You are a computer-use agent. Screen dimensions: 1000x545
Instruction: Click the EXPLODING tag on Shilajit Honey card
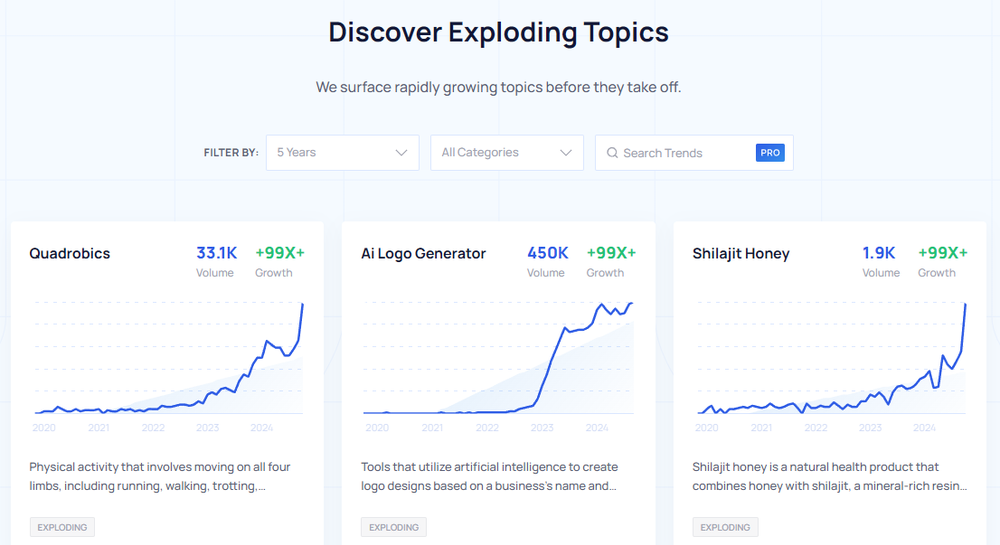[725, 527]
